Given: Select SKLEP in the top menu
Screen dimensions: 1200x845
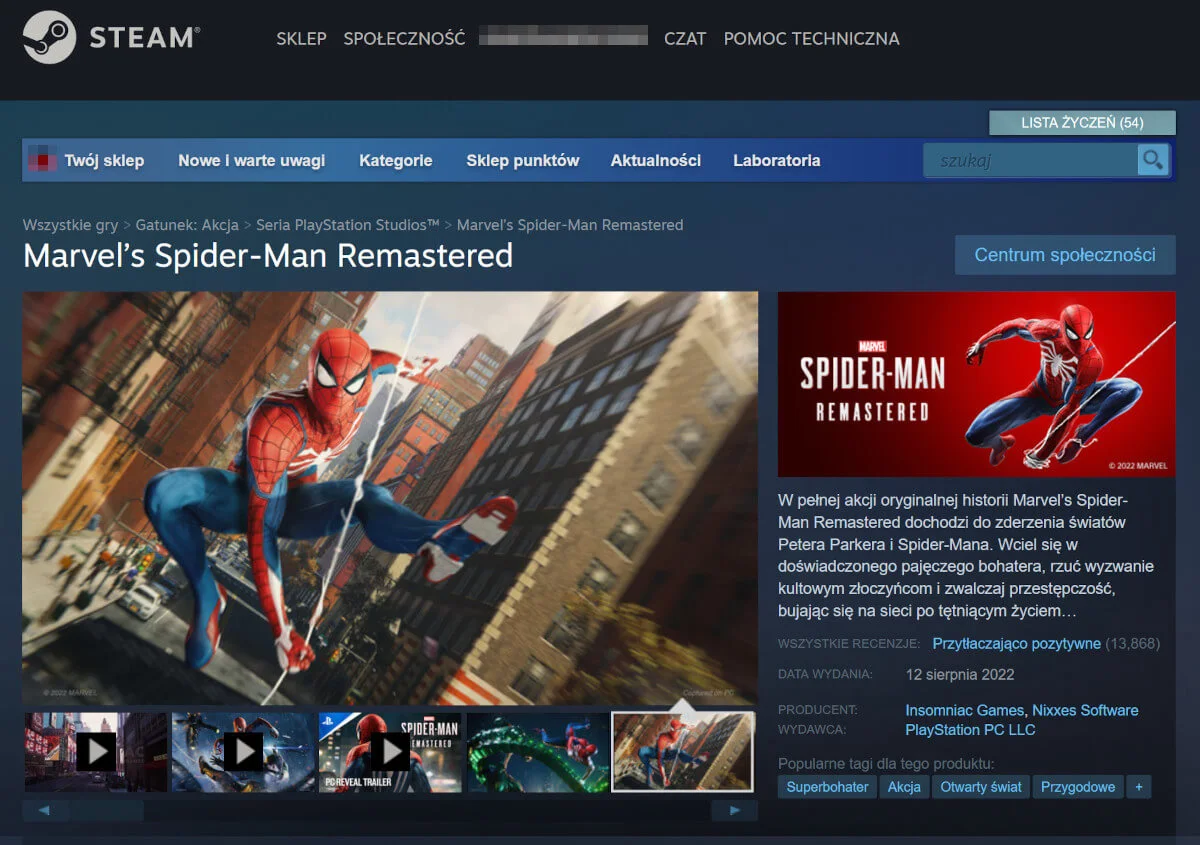Looking at the screenshot, I should (301, 38).
